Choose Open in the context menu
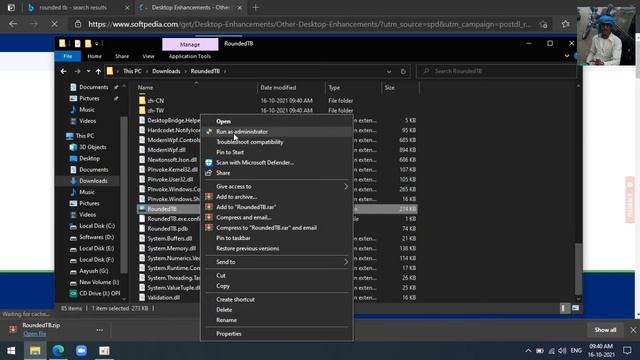The width and height of the screenshot is (640, 360). point(223,121)
